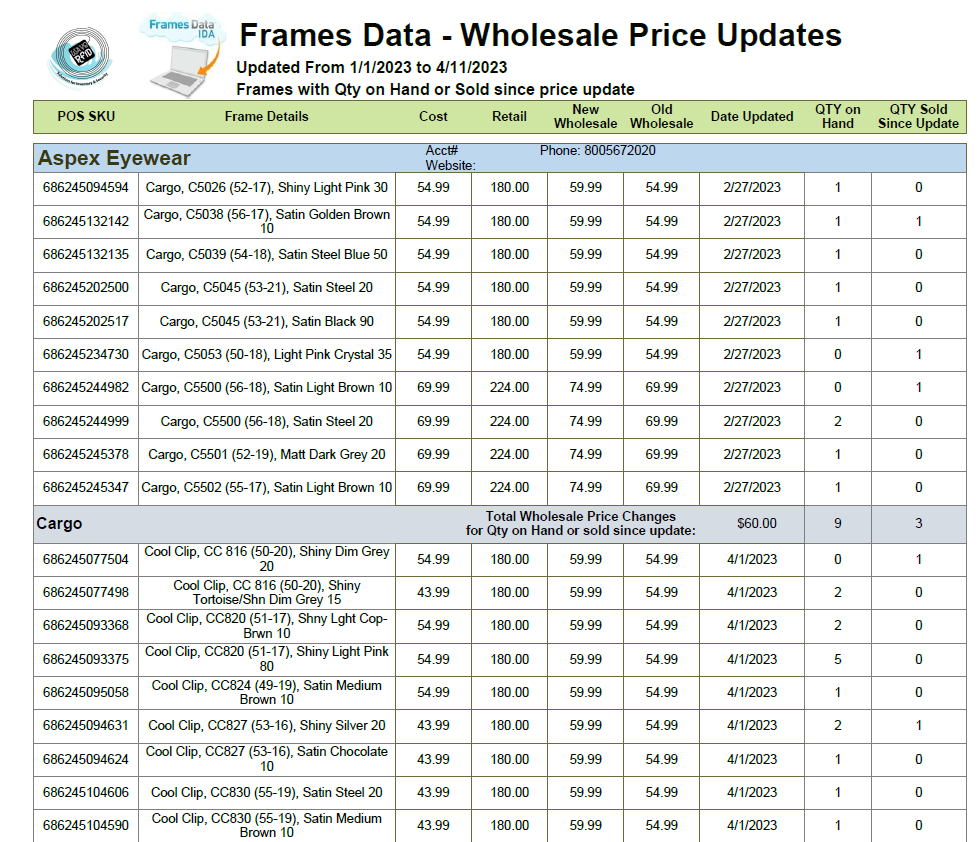Click SKU 686245094594 in first row
Viewport: 978px width, 842px height.
pyautogui.click(x=86, y=188)
